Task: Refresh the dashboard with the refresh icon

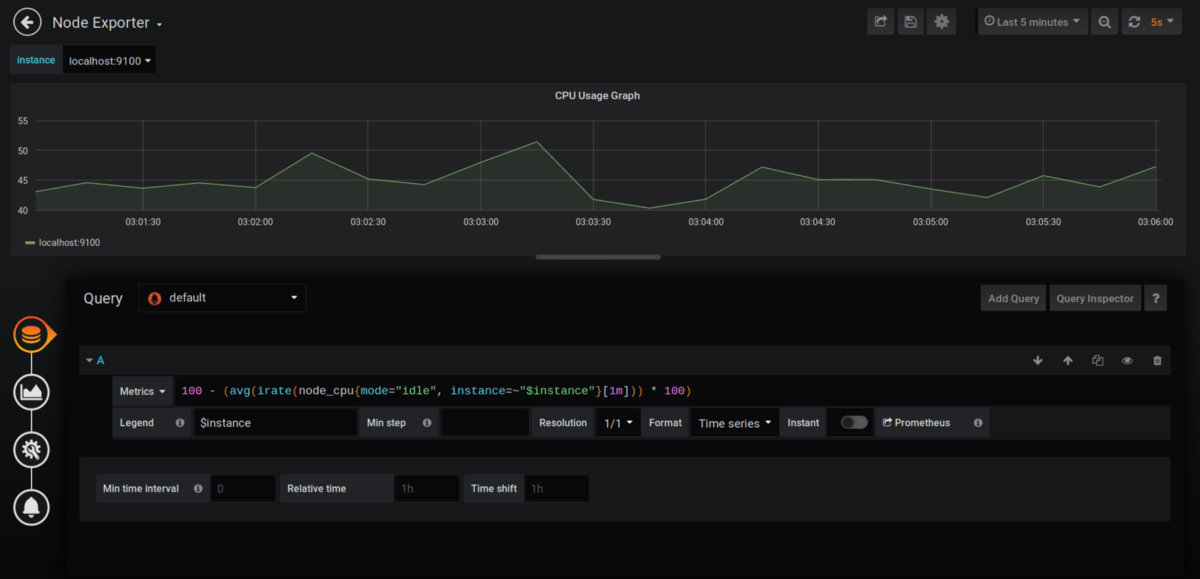Action: pos(1133,22)
